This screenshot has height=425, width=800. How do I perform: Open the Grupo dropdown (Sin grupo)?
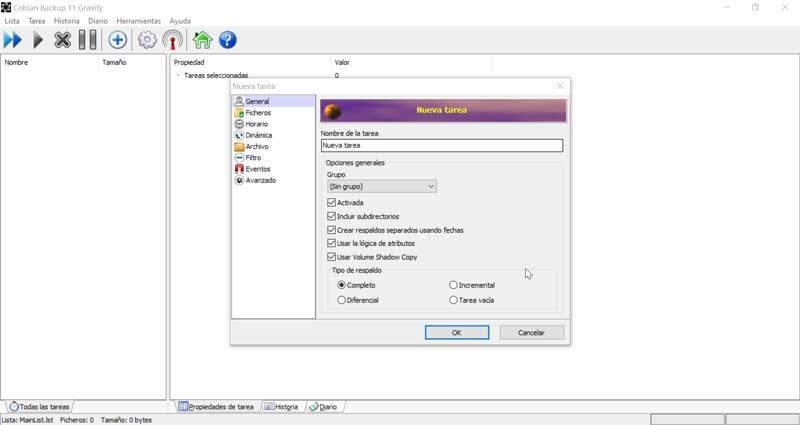click(x=382, y=187)
